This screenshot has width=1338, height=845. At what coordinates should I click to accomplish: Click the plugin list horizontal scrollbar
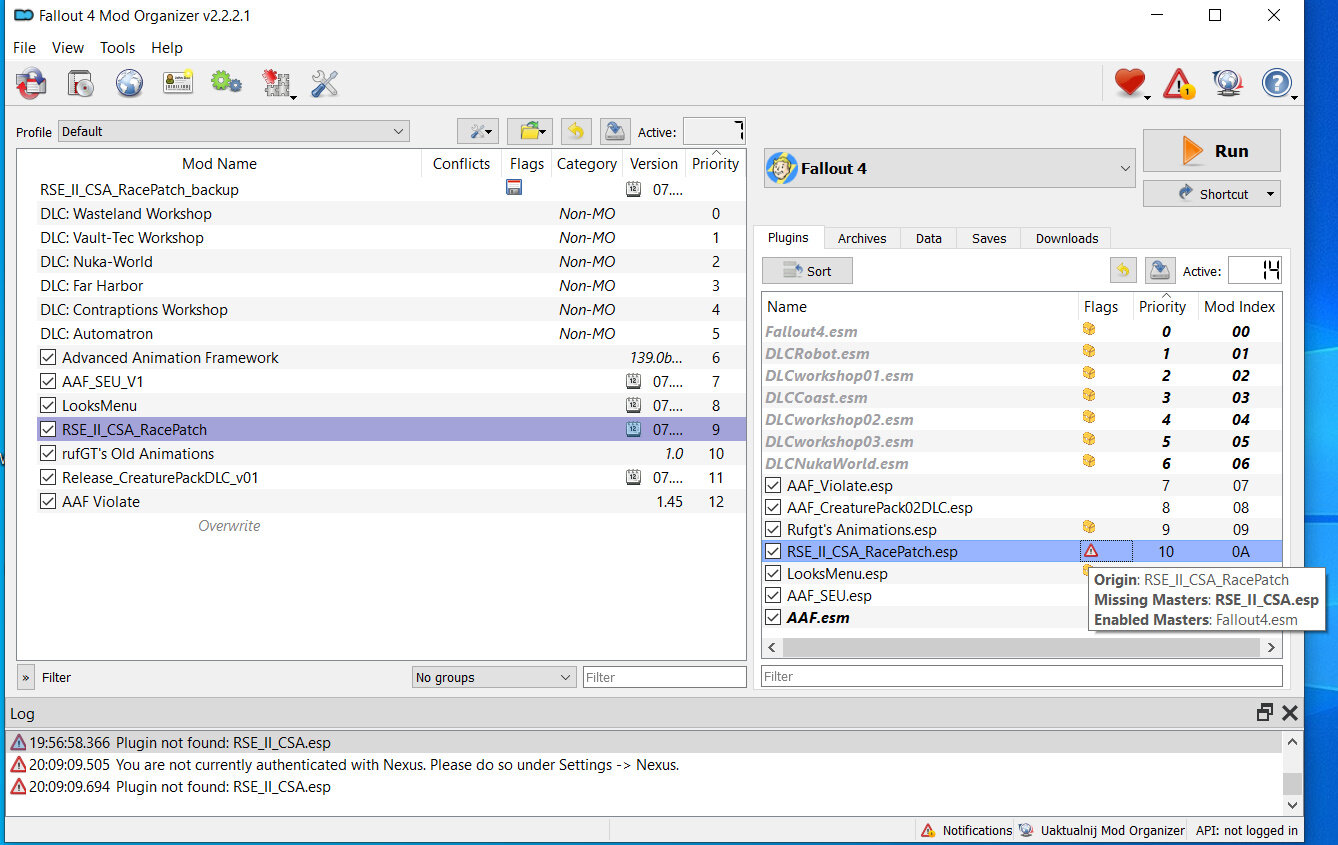pos(1021,647)
